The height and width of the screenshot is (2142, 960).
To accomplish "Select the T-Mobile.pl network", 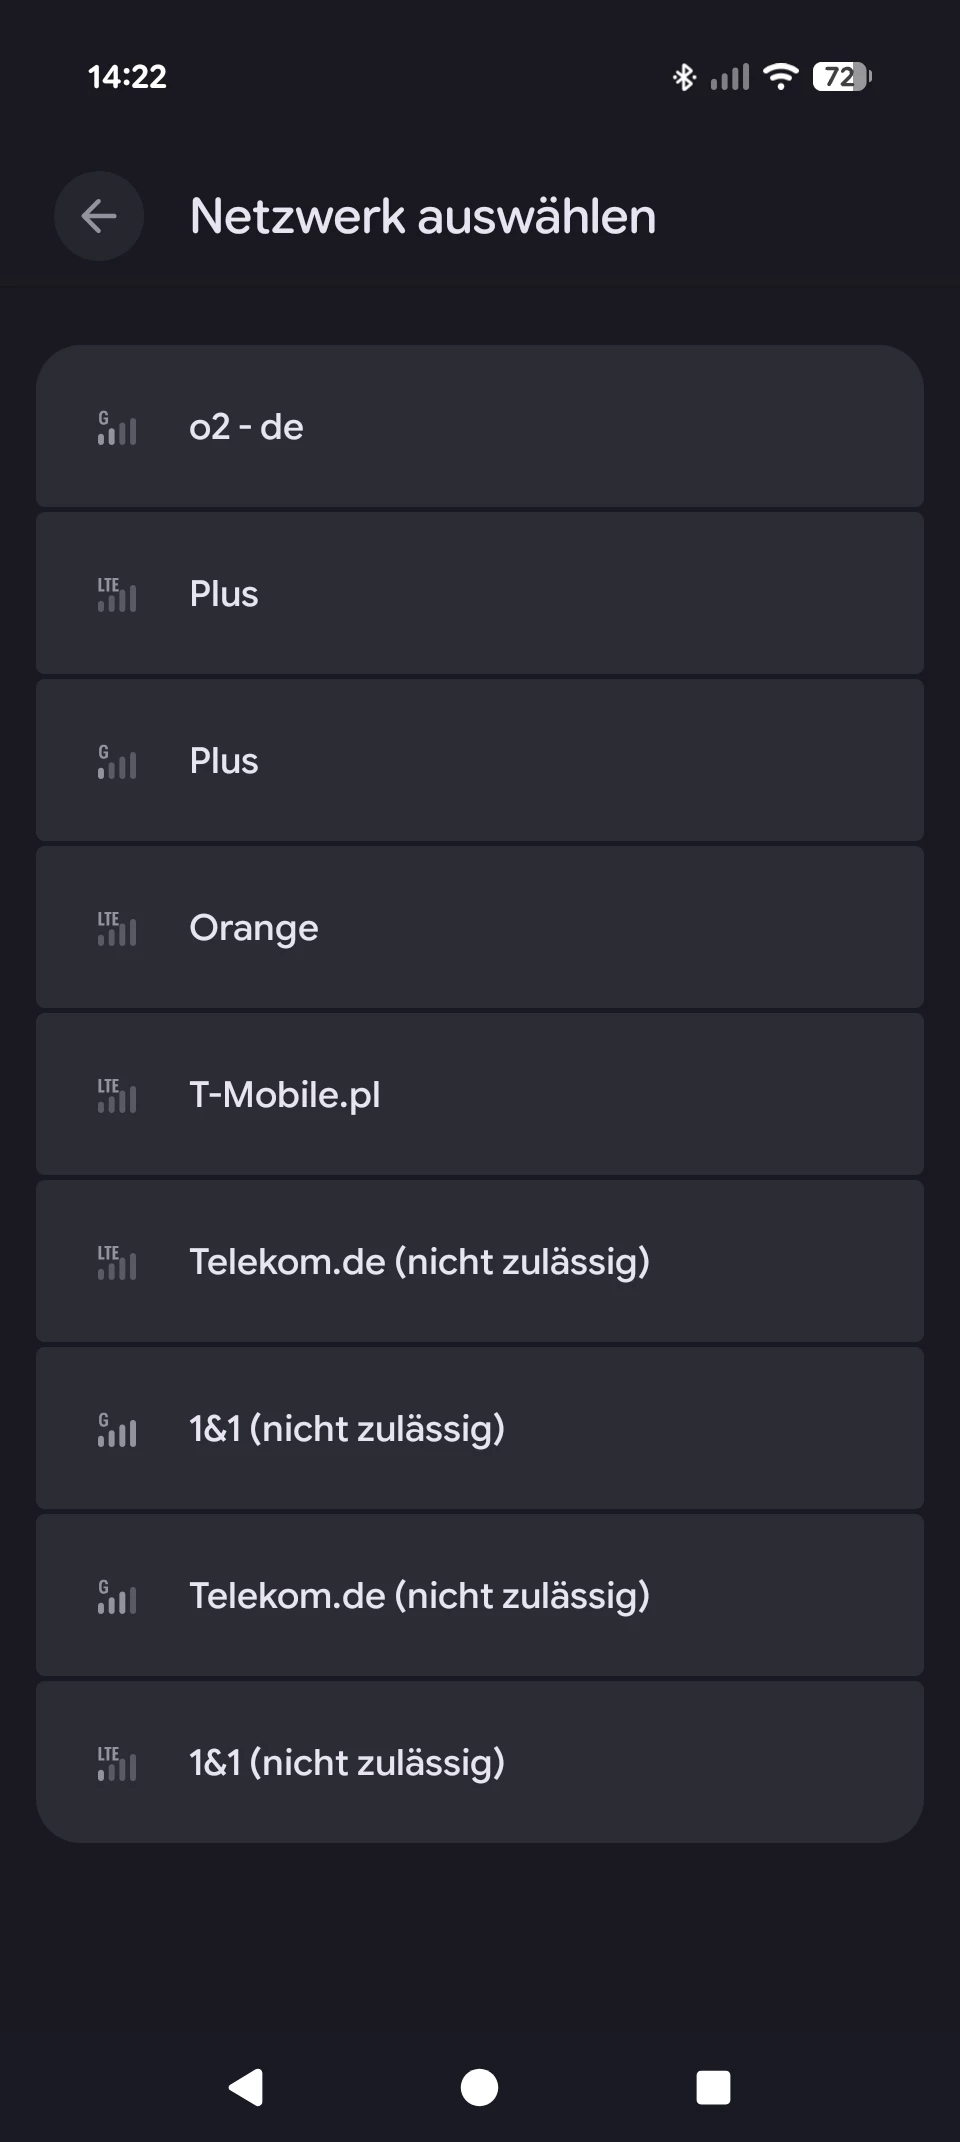I will click(480, 1095).
